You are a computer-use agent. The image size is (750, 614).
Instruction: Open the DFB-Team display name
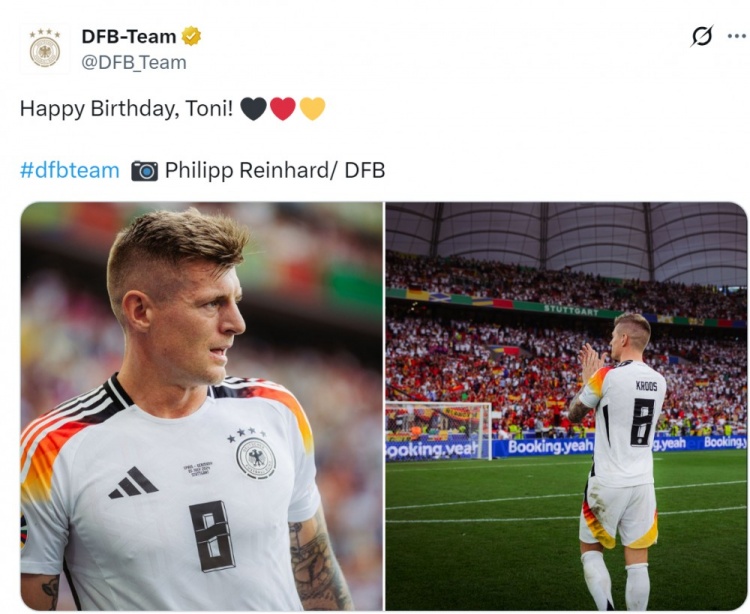tap(129, 37)
